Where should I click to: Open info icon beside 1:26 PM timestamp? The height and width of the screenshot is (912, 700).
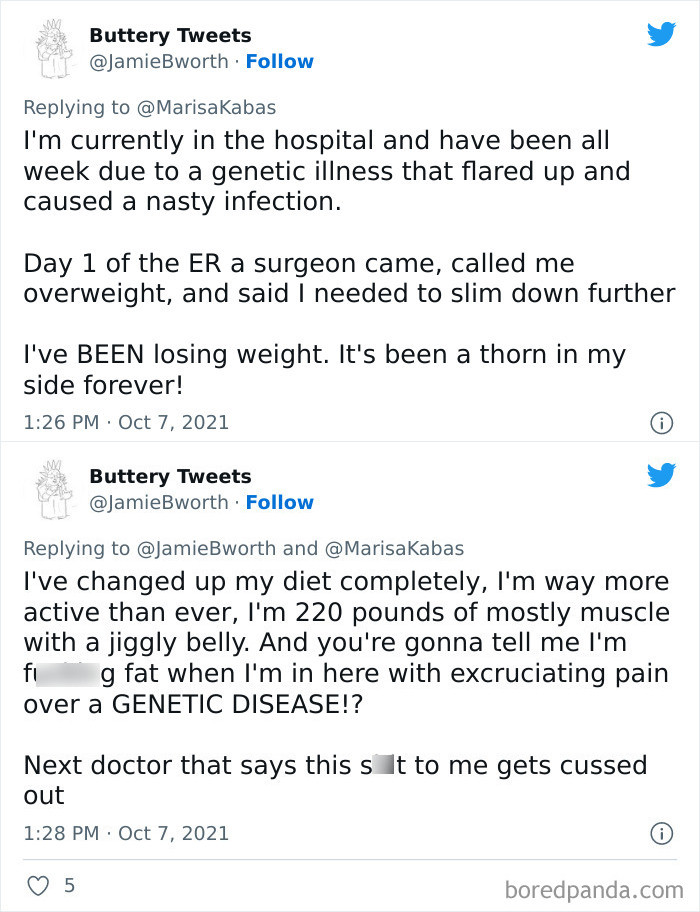[x=660, y=423]
